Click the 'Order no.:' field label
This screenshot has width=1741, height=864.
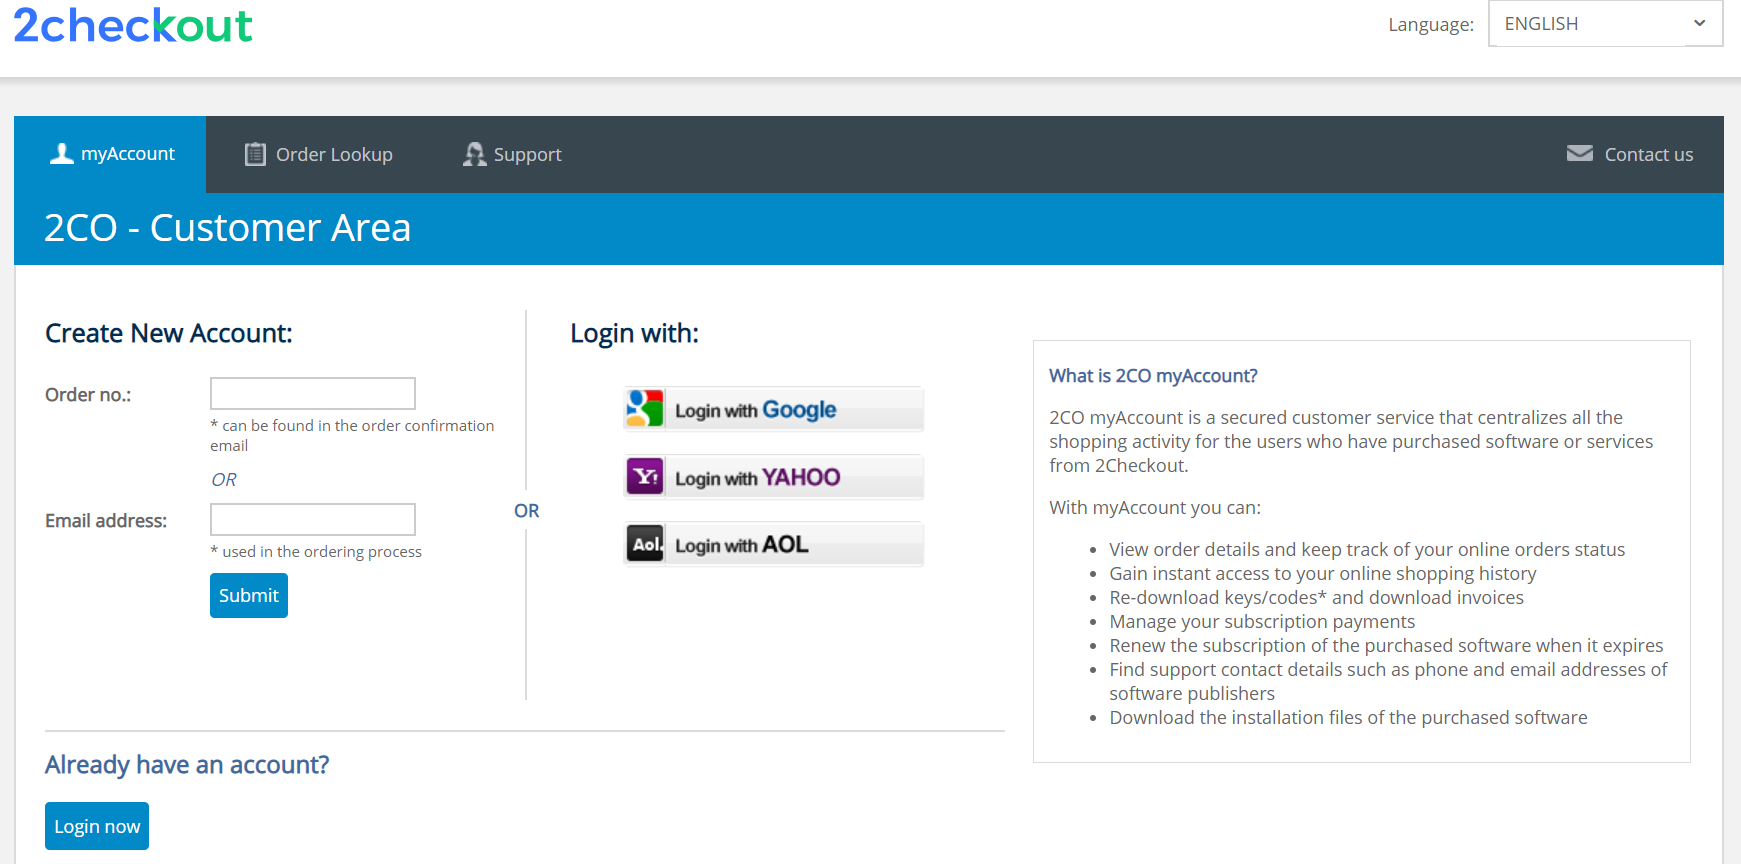(x=88, y=395)
